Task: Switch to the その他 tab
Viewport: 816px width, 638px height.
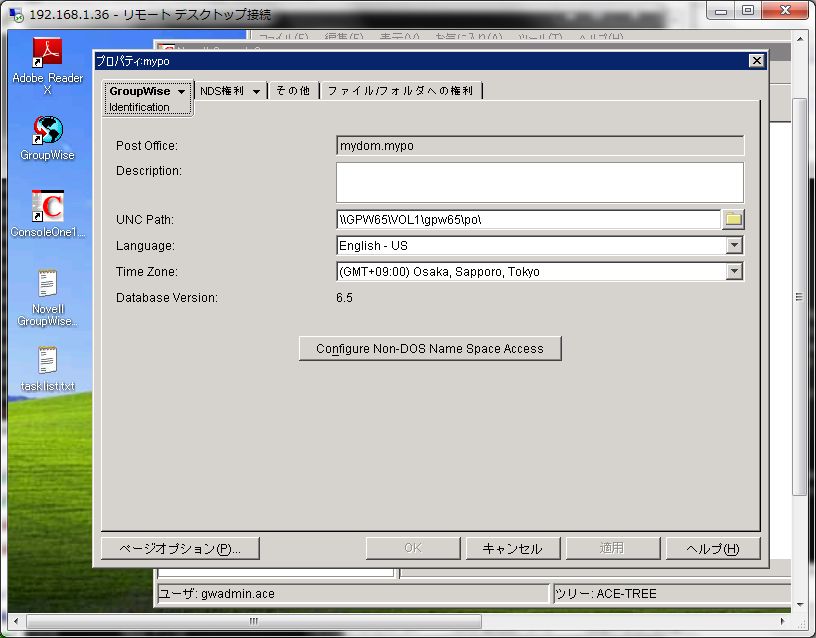Action: tap(293, 91)
